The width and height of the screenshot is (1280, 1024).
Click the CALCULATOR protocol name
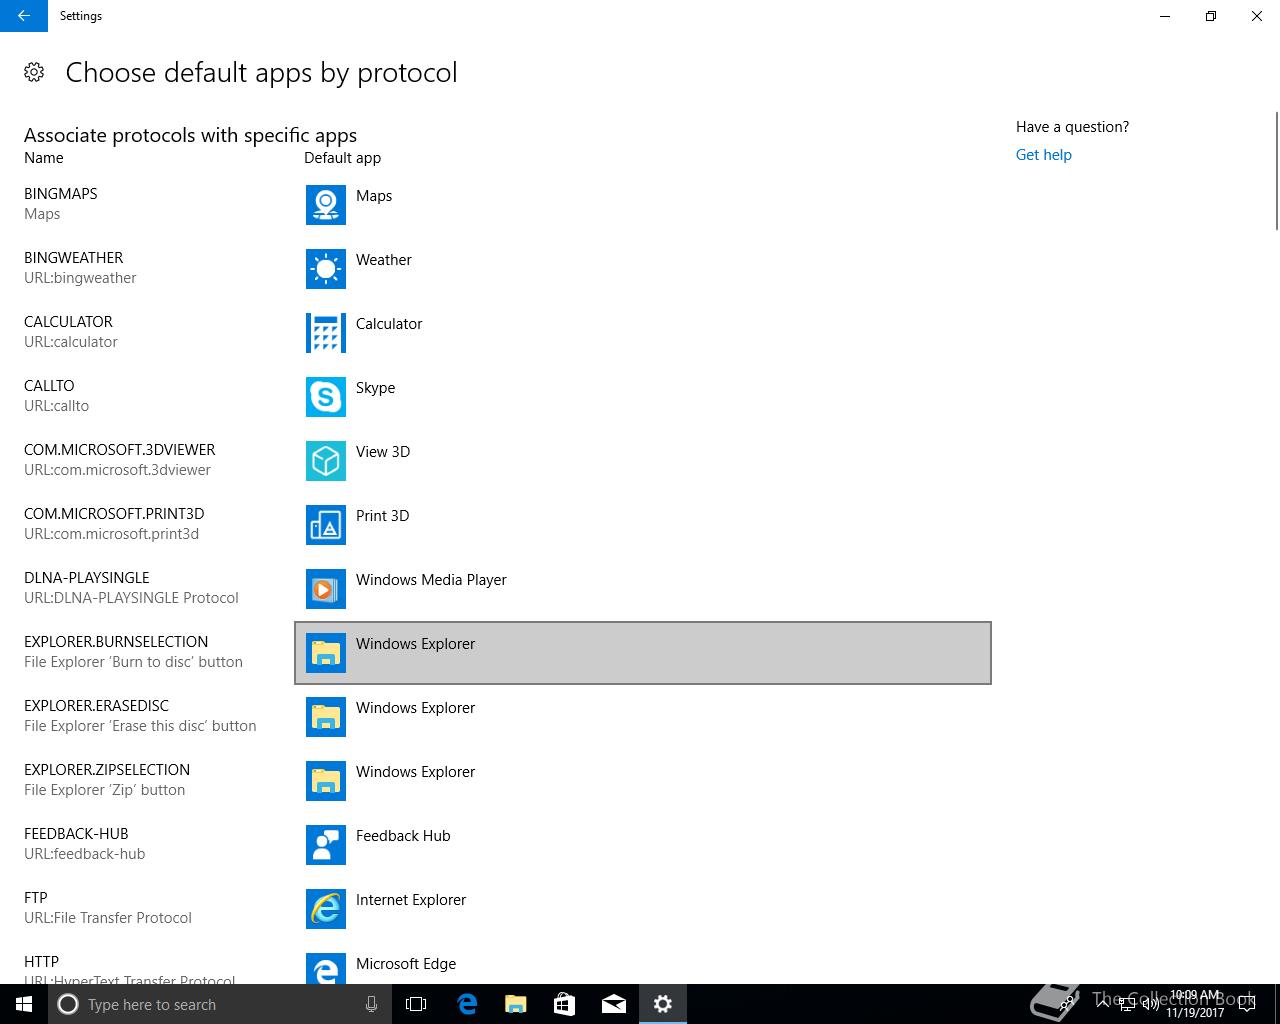click(68, 322)
